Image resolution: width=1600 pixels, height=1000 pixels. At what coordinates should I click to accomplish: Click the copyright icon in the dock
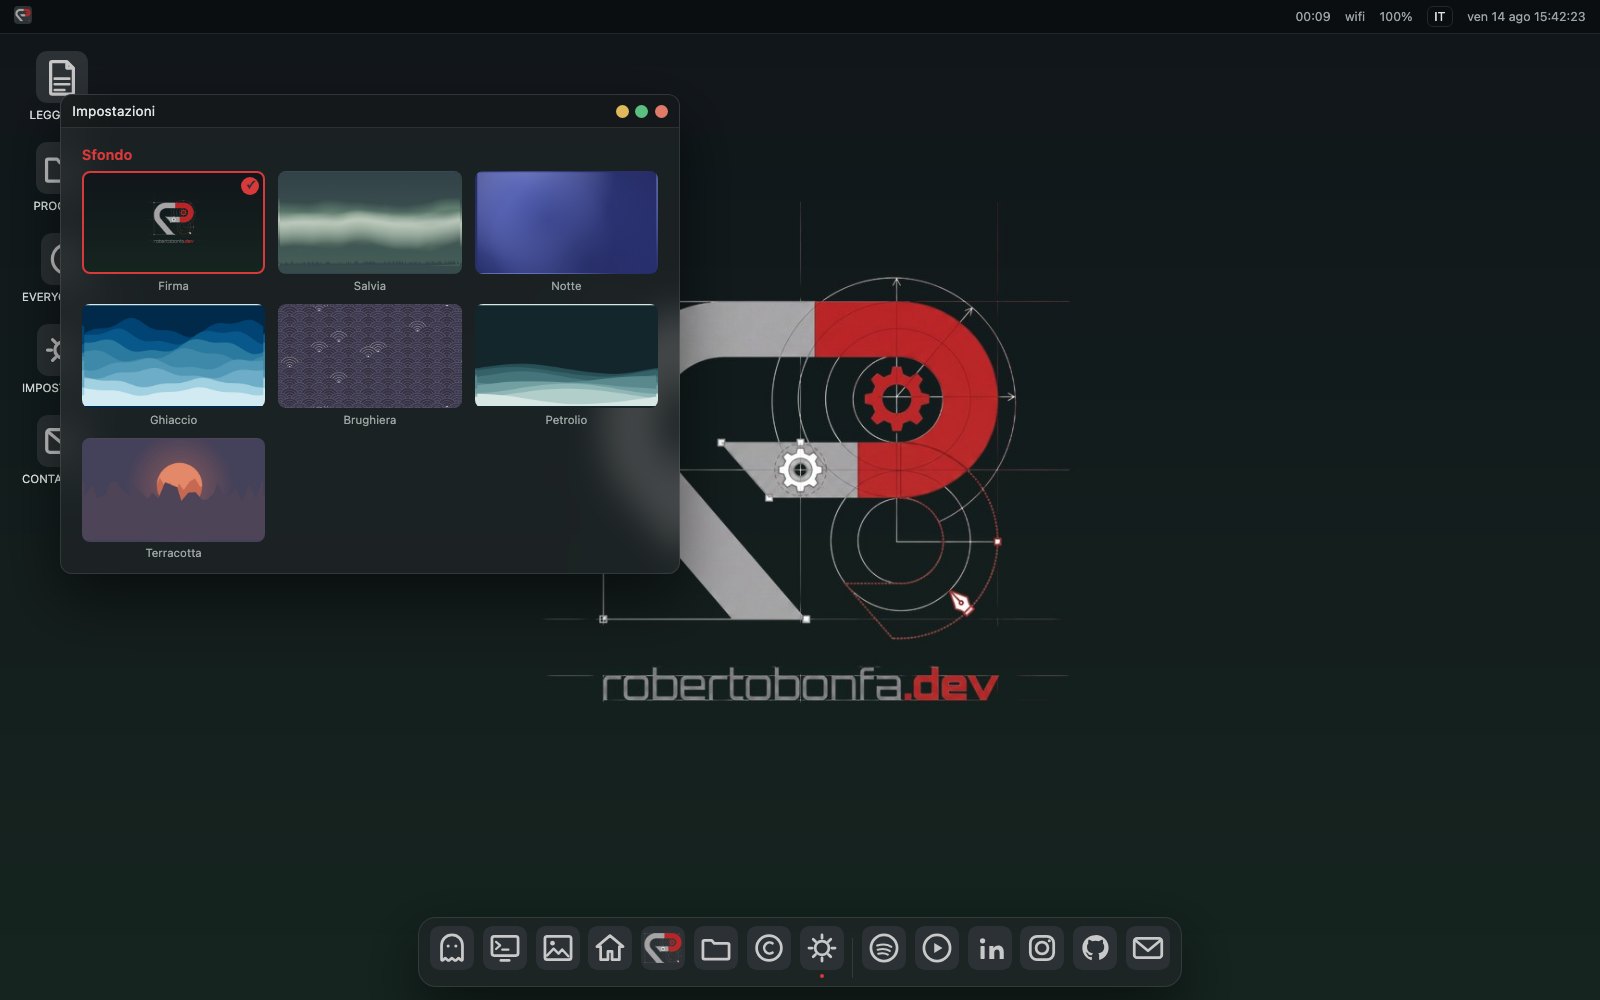click(769, 948)
